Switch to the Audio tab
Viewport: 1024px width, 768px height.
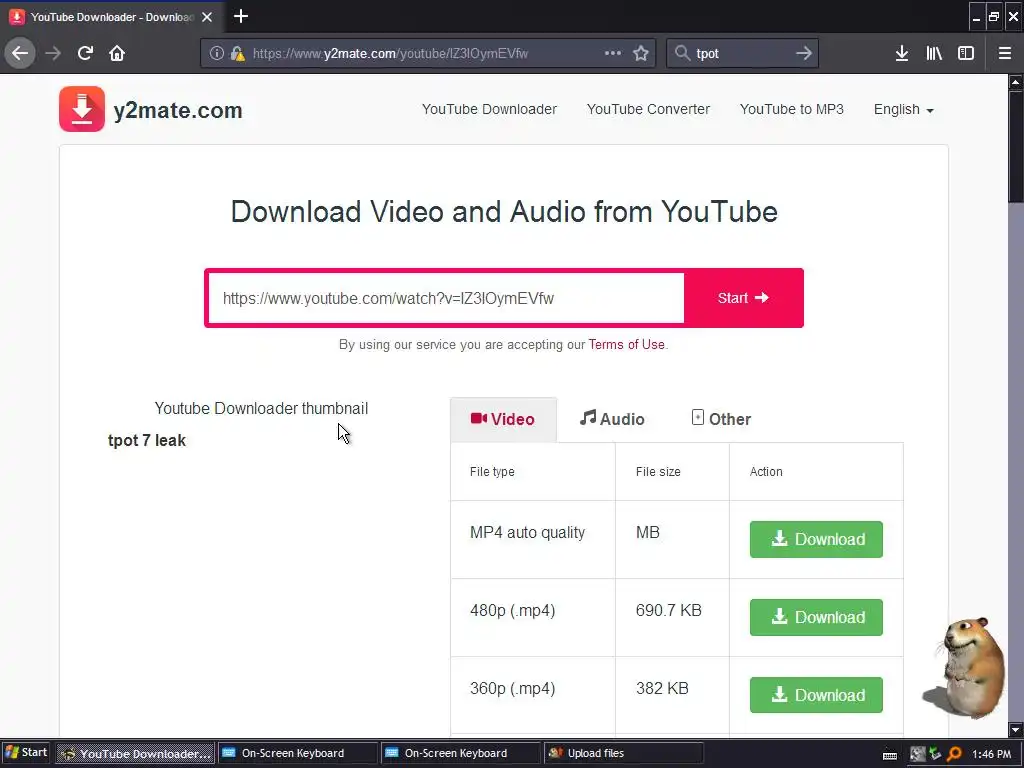(612, 419)
